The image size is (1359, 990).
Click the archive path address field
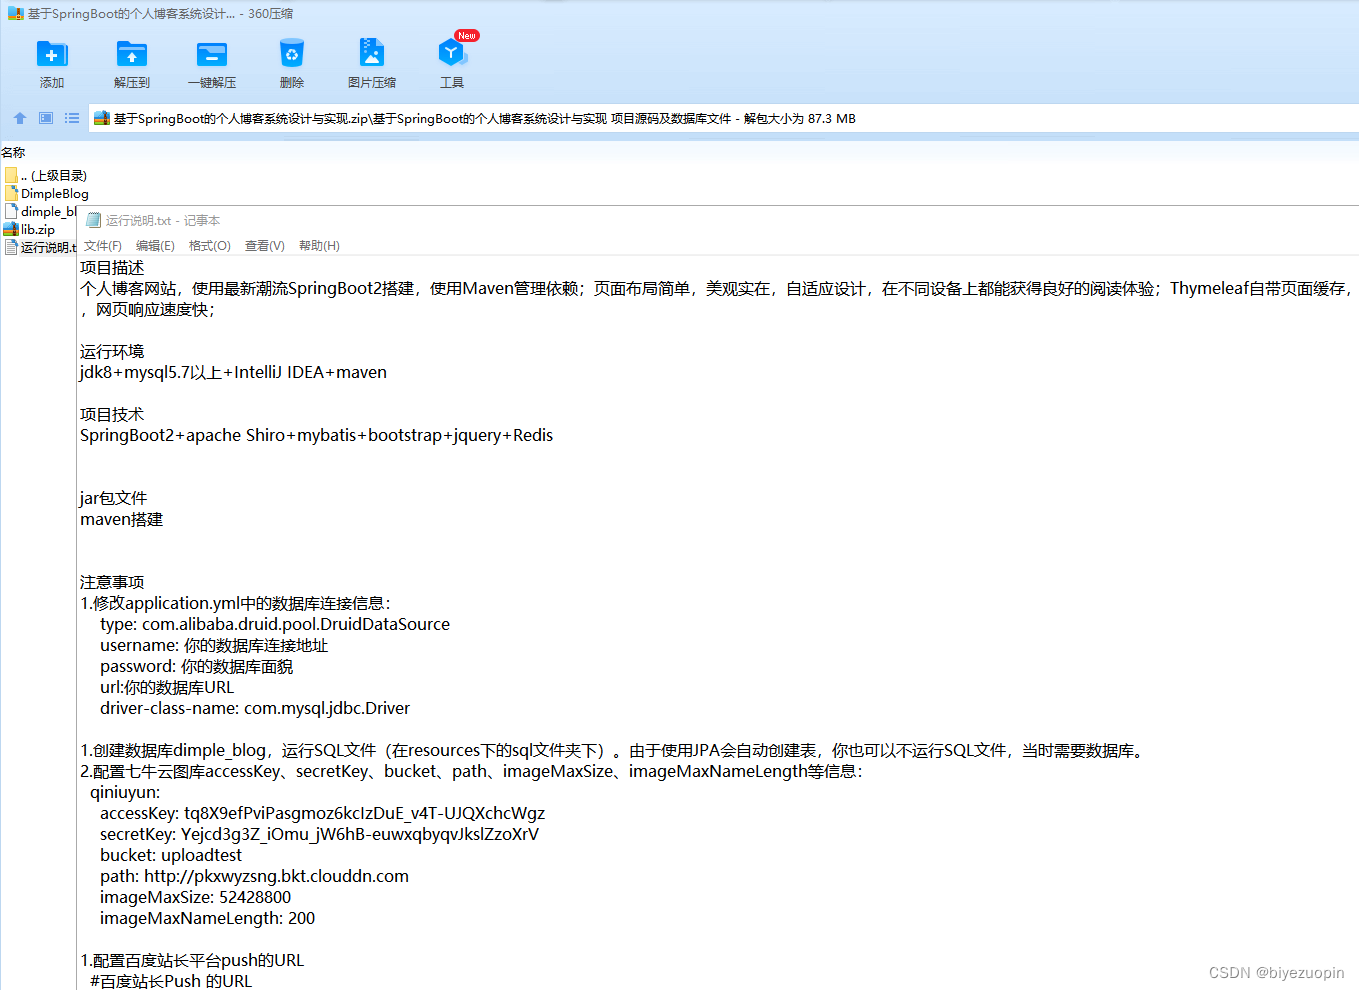pyautogui.click(x=723, y=118)
